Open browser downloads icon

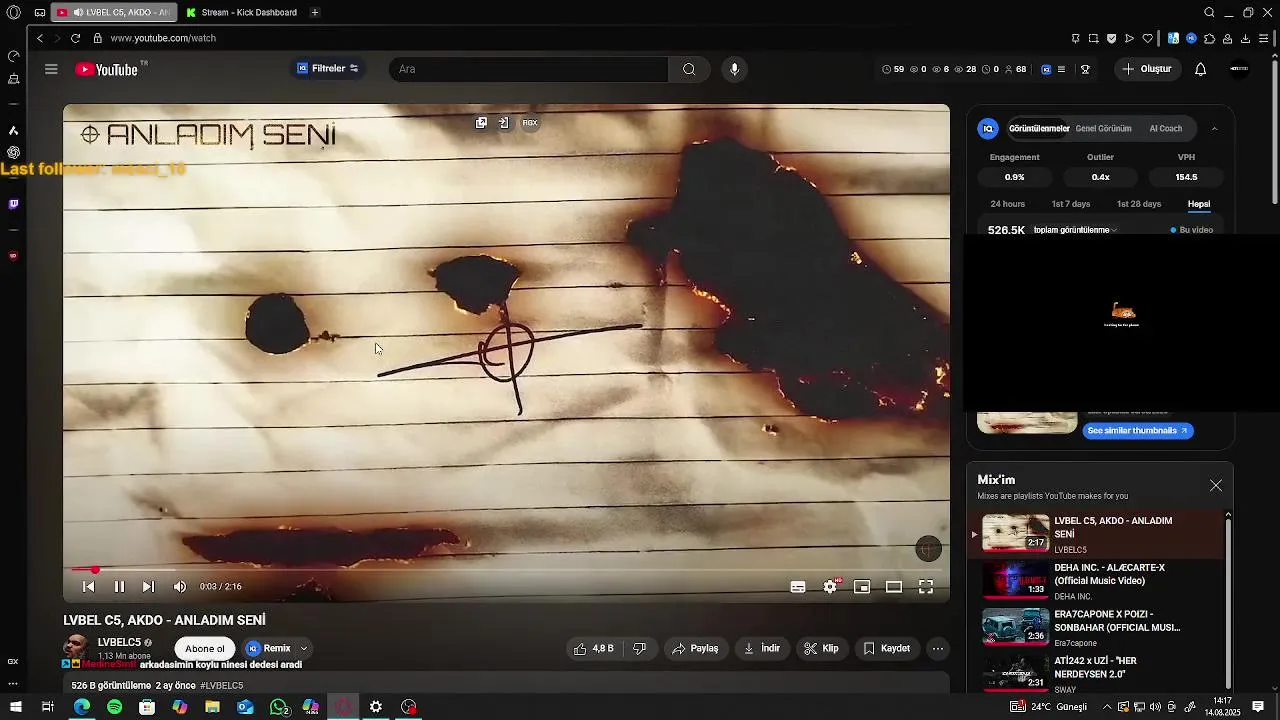1245,38
